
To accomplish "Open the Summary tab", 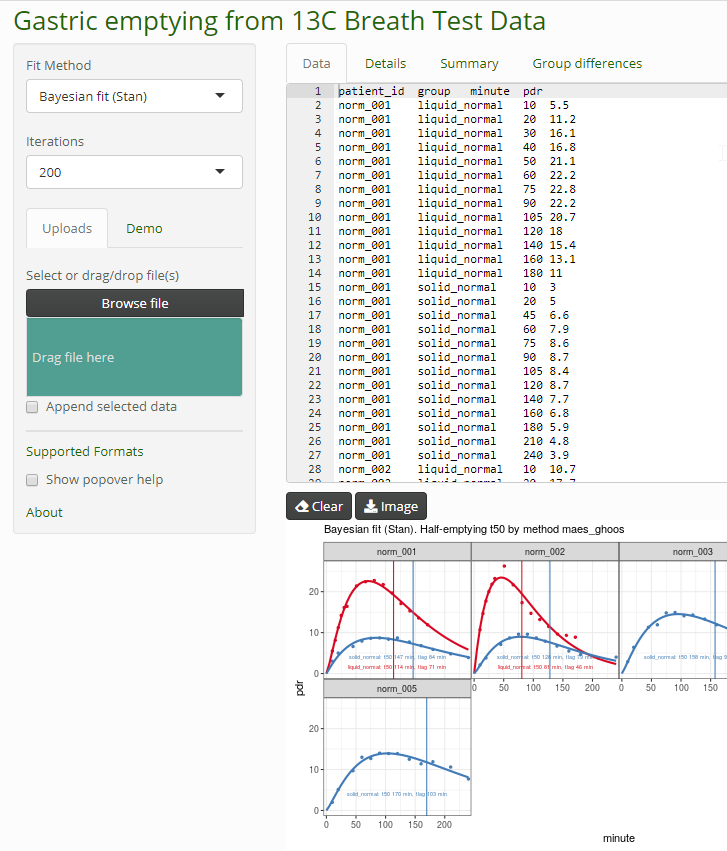I will [469, 63].
